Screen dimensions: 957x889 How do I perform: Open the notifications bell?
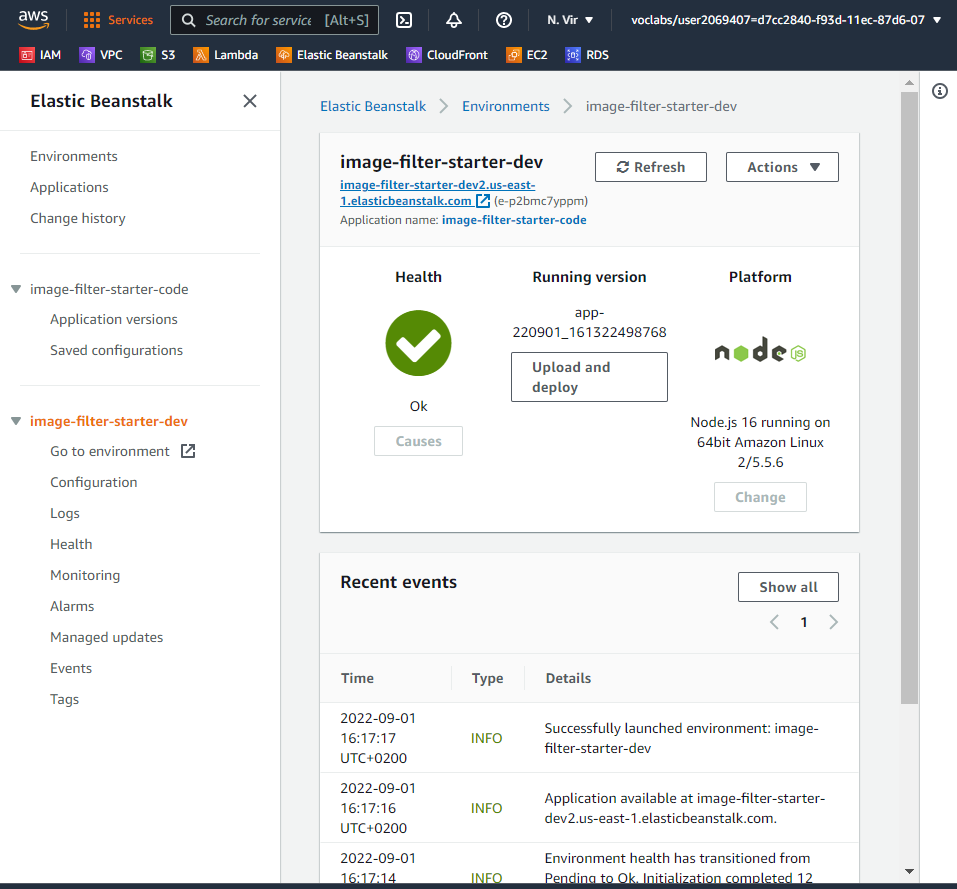tap(454, 19)
